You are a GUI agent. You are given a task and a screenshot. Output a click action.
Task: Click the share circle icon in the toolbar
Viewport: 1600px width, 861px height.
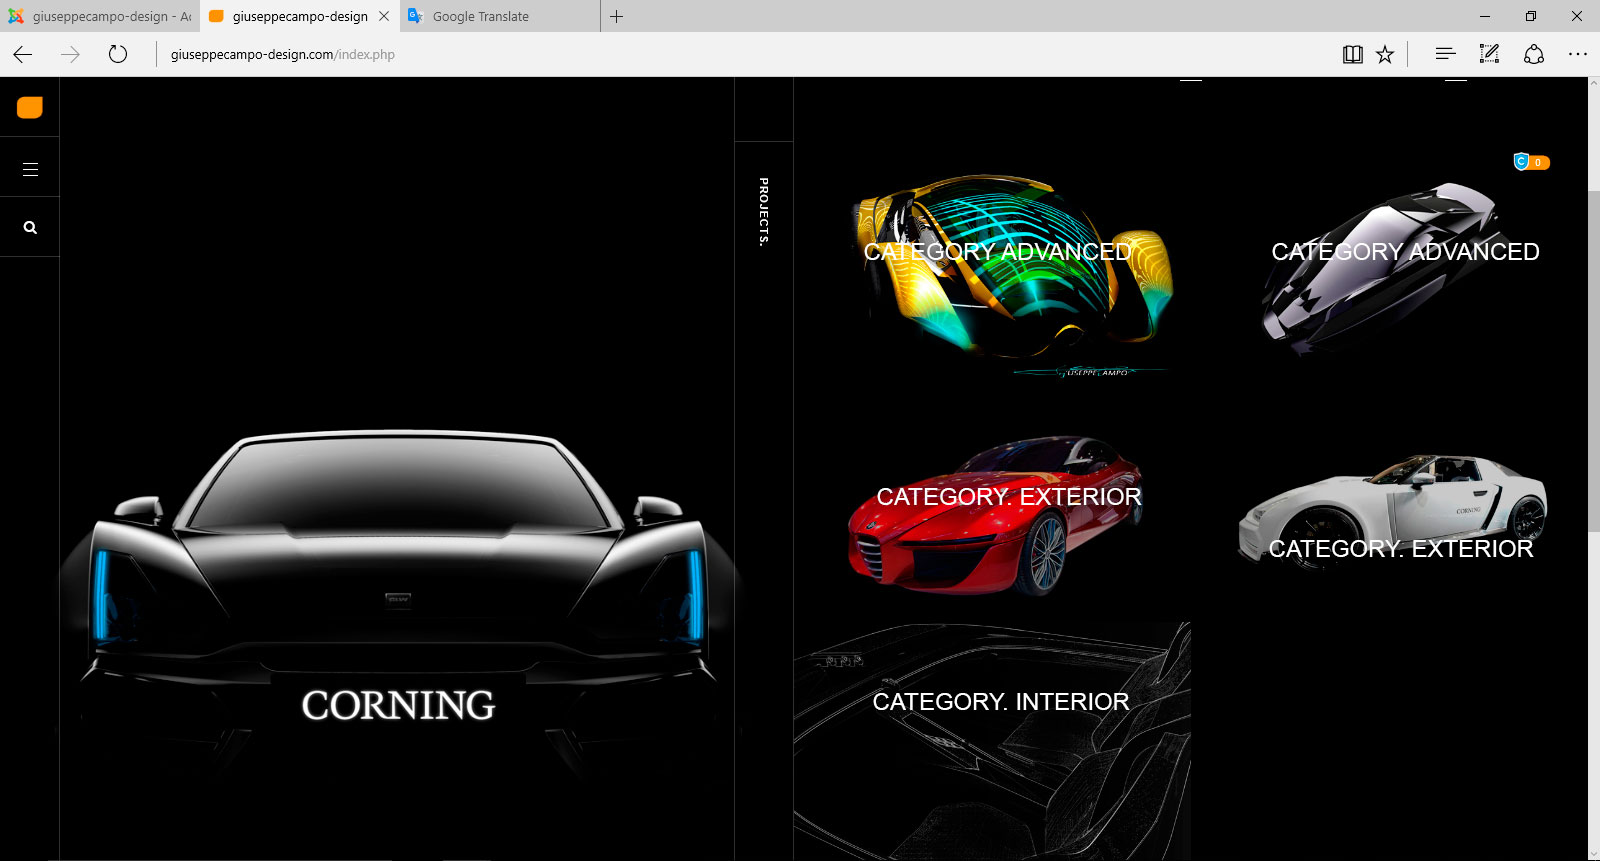point(1534,54)
